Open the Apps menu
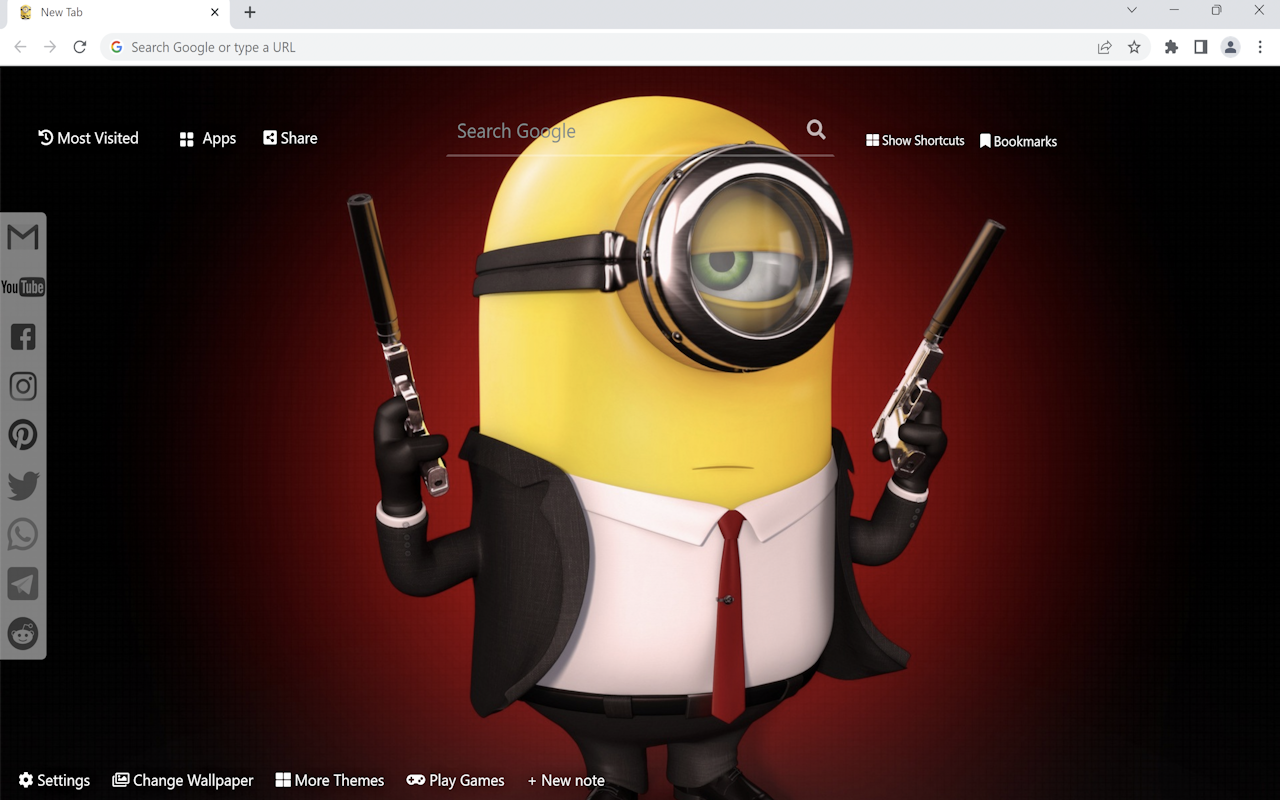Viewport: 1280px width, 800px height. click(x=208, y=139)
